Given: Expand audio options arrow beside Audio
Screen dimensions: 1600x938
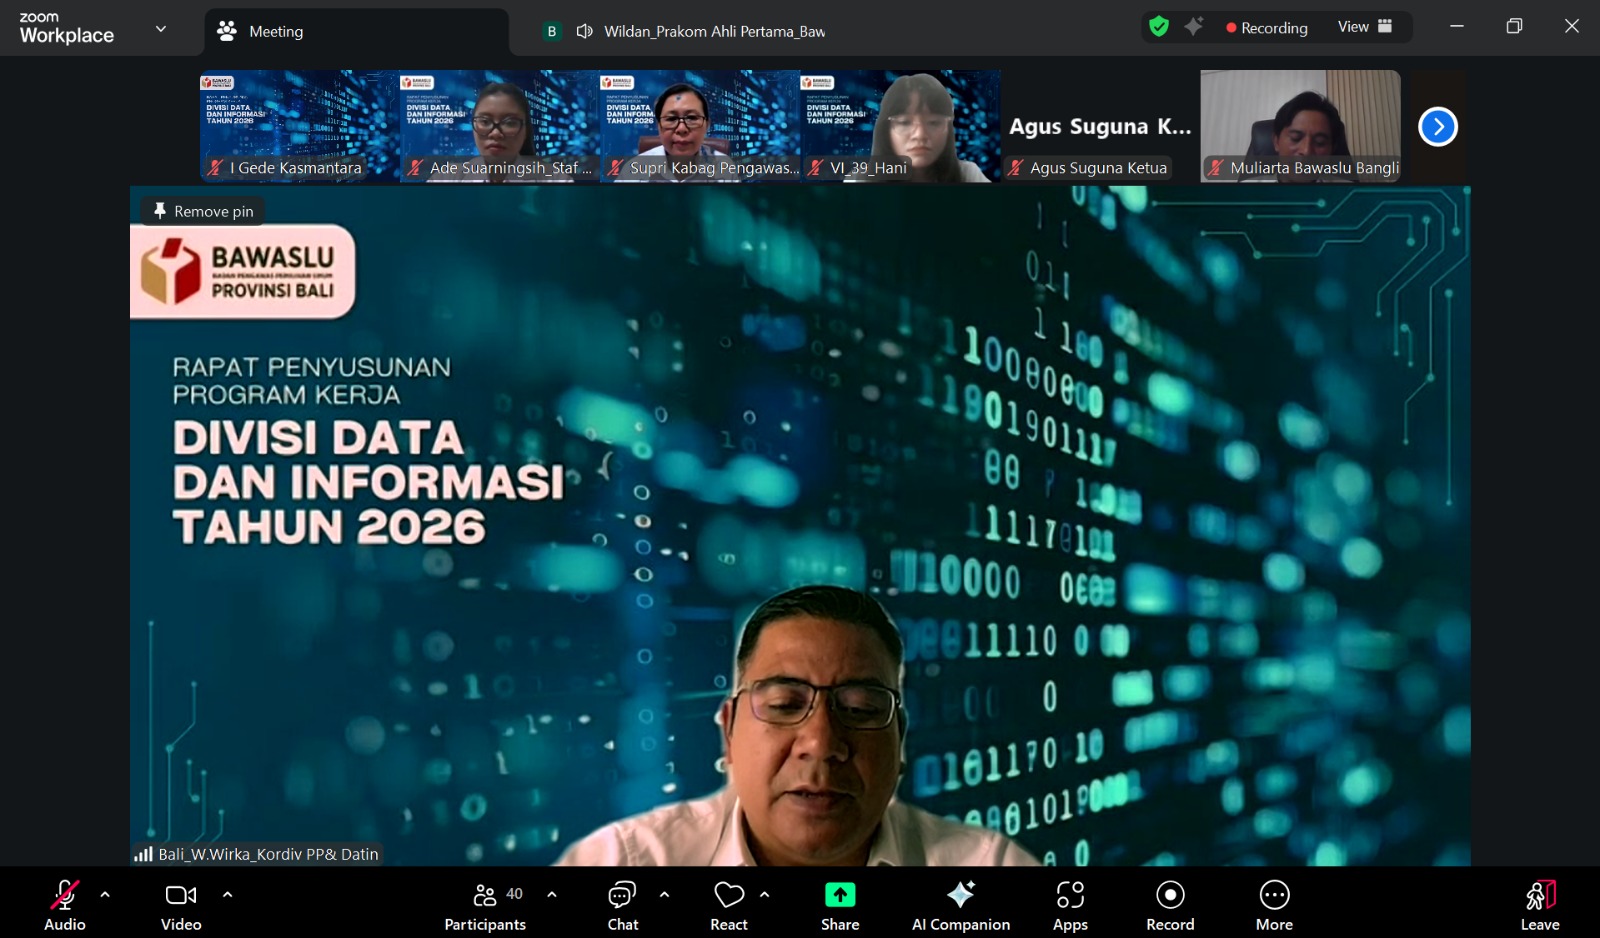Looking at the screenshot, I should tap(105, 894).
